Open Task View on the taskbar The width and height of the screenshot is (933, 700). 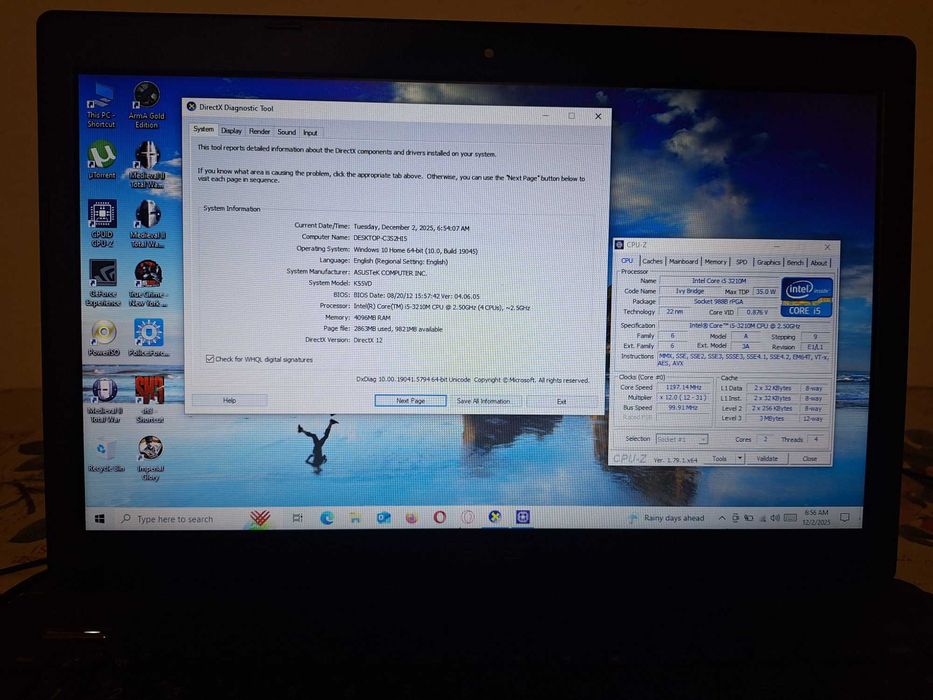(x=298, y=518)
